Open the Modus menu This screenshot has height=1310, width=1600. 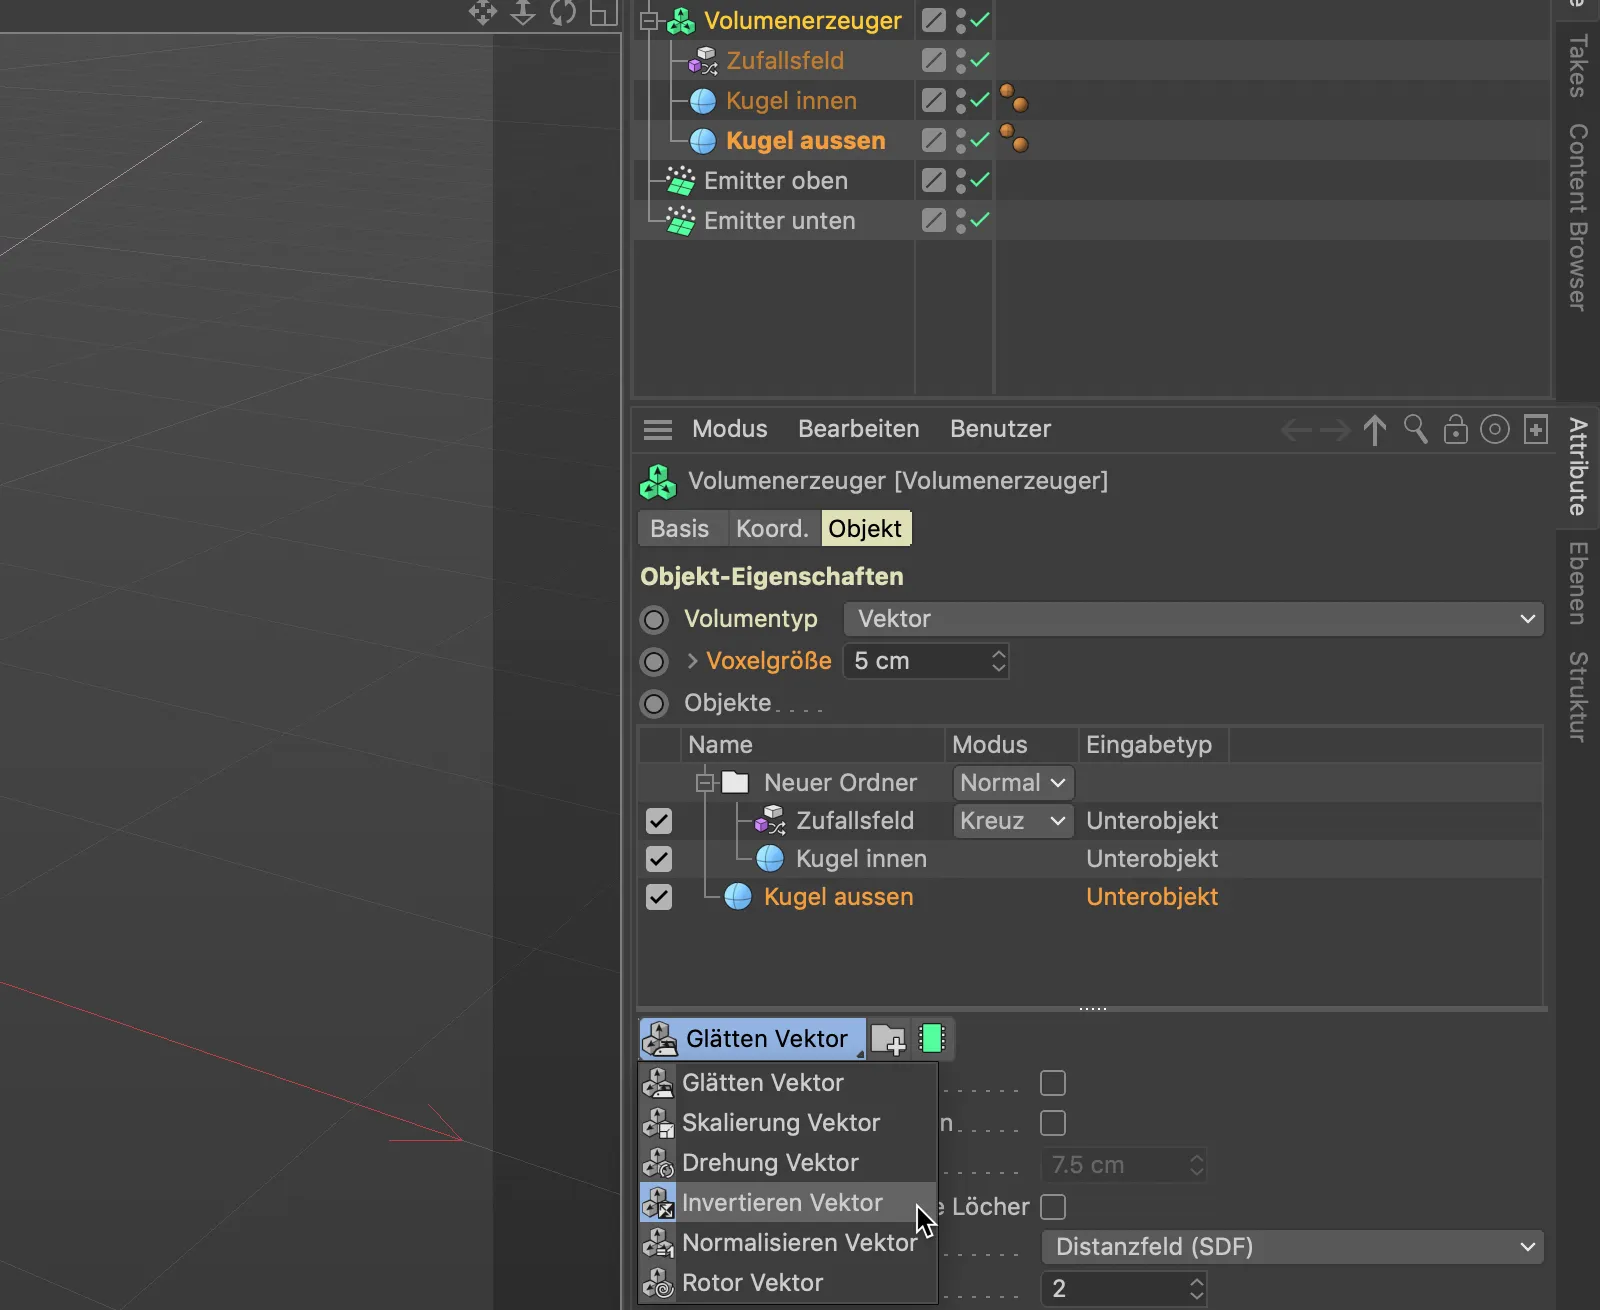(x=730, y=429)
